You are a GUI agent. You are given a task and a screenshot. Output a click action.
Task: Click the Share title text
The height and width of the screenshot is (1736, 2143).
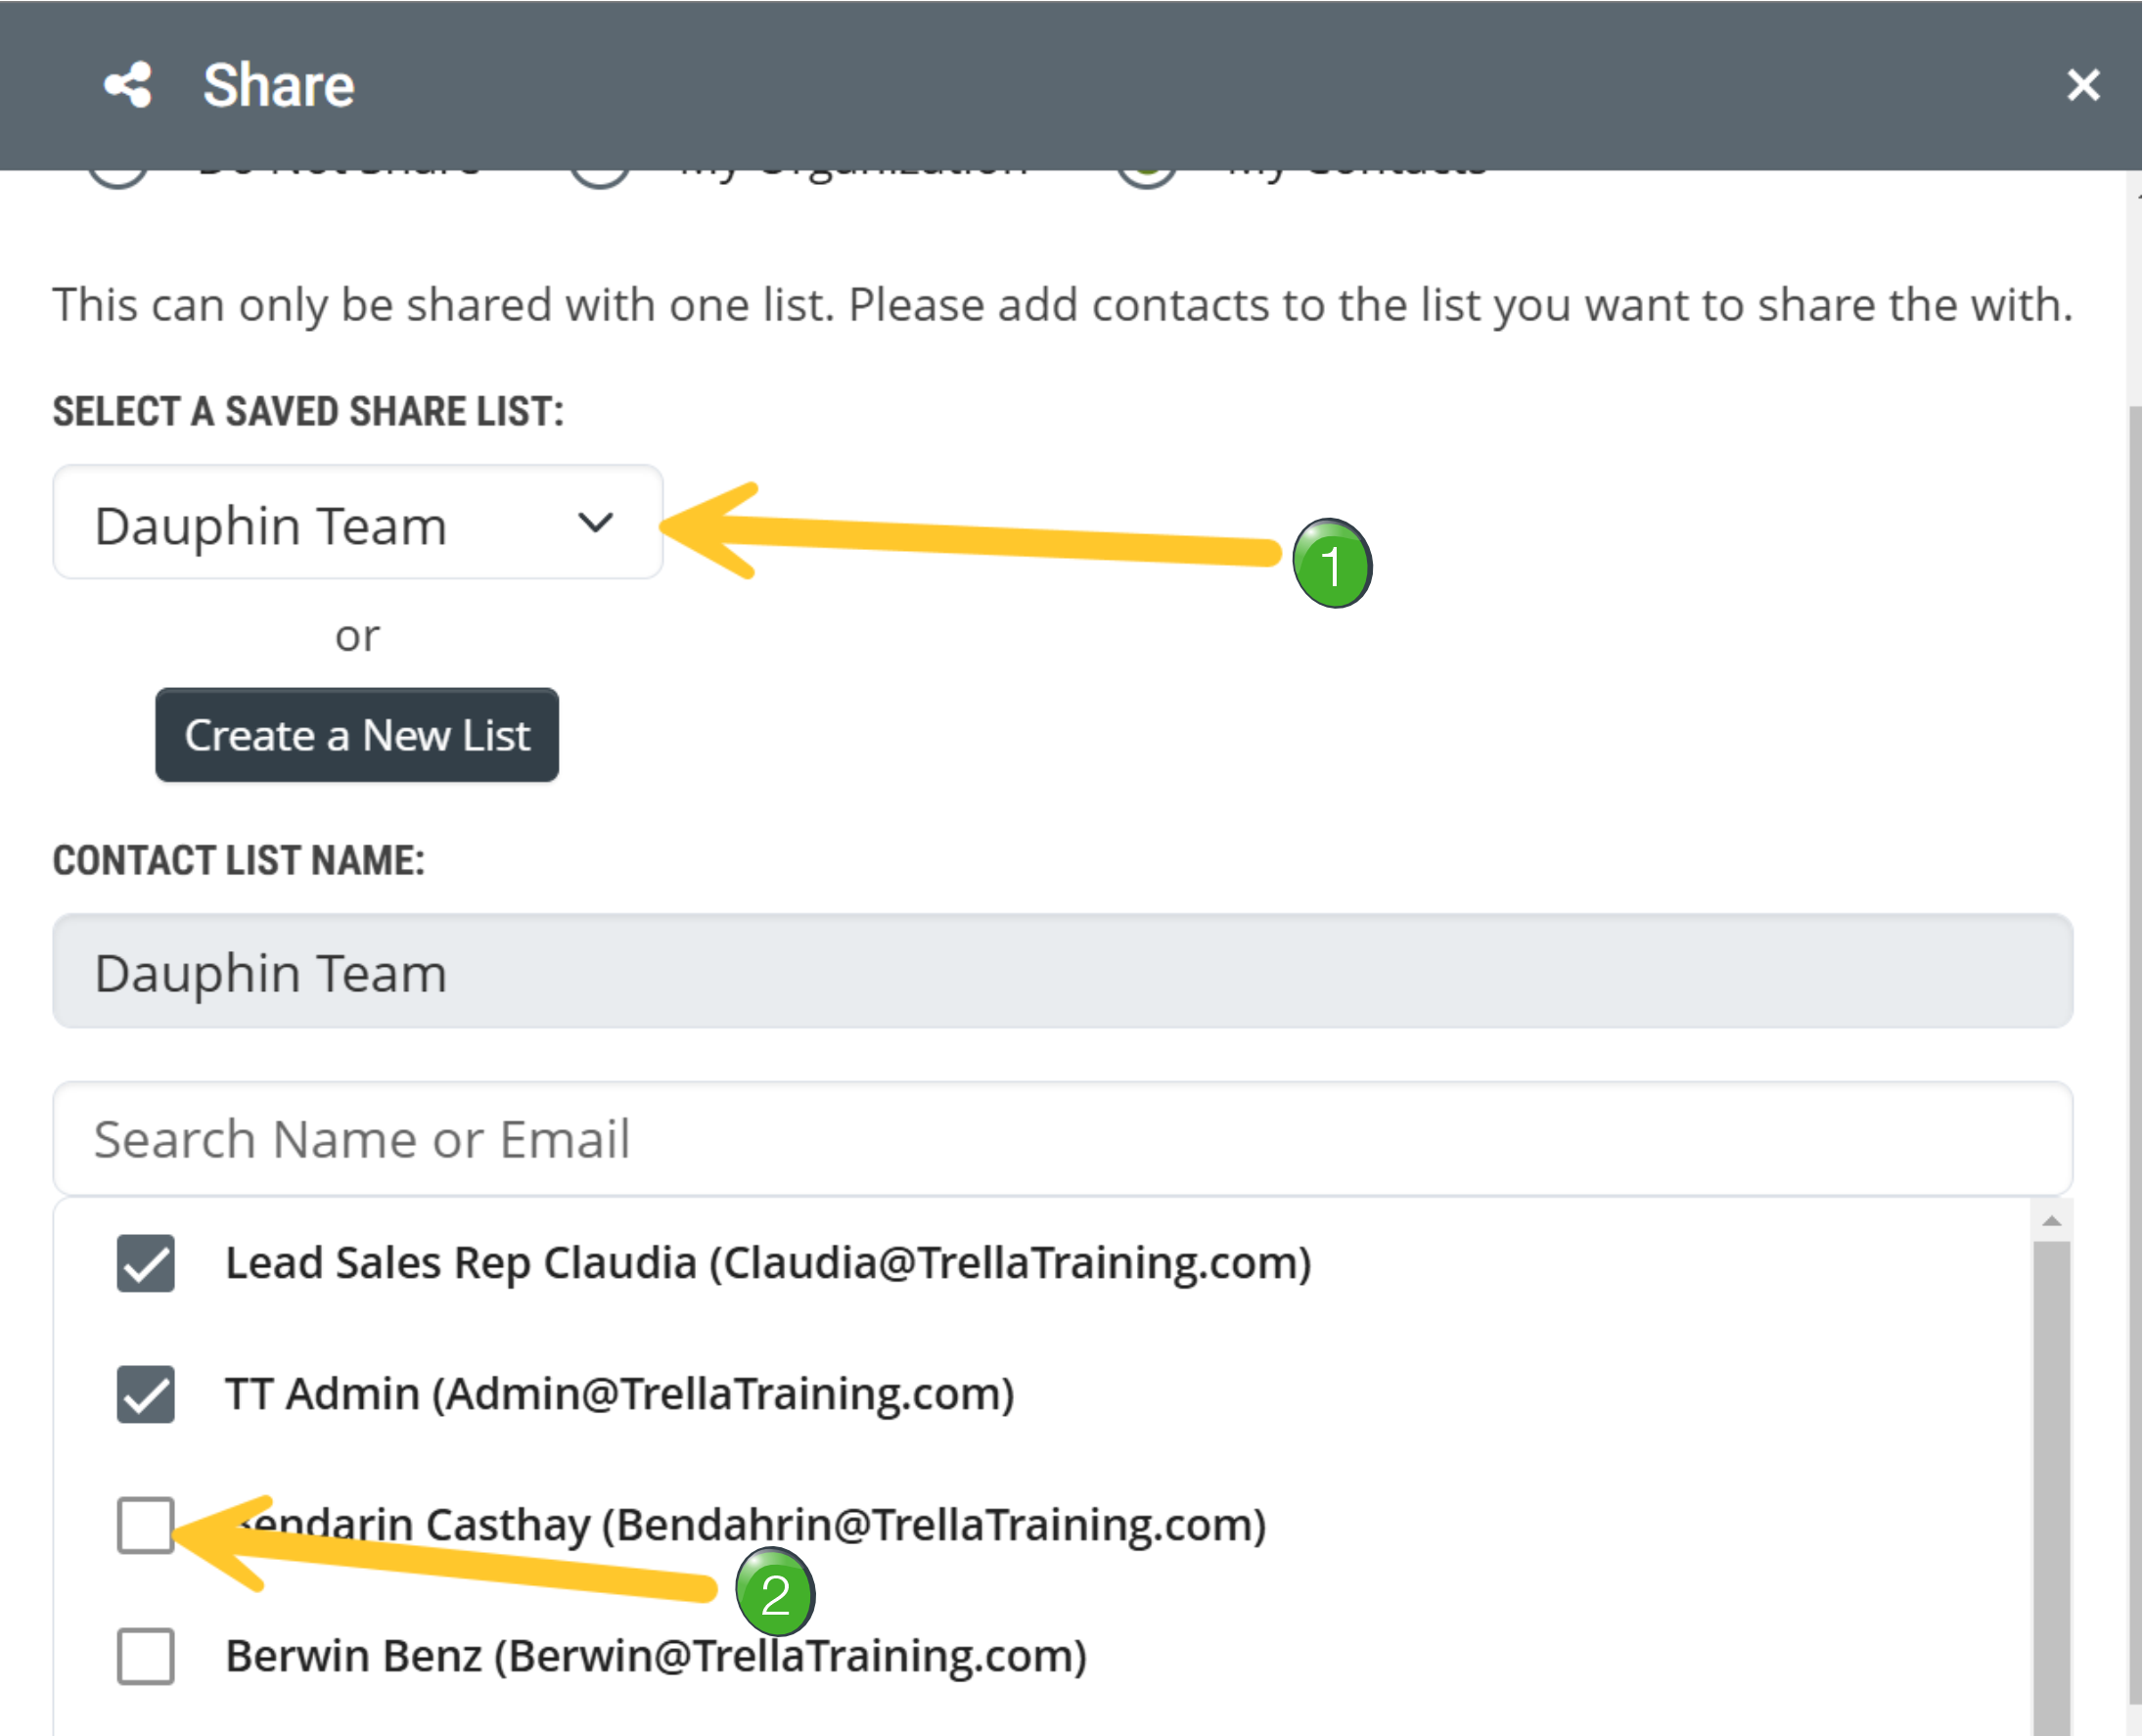click(x=279, y=85)
